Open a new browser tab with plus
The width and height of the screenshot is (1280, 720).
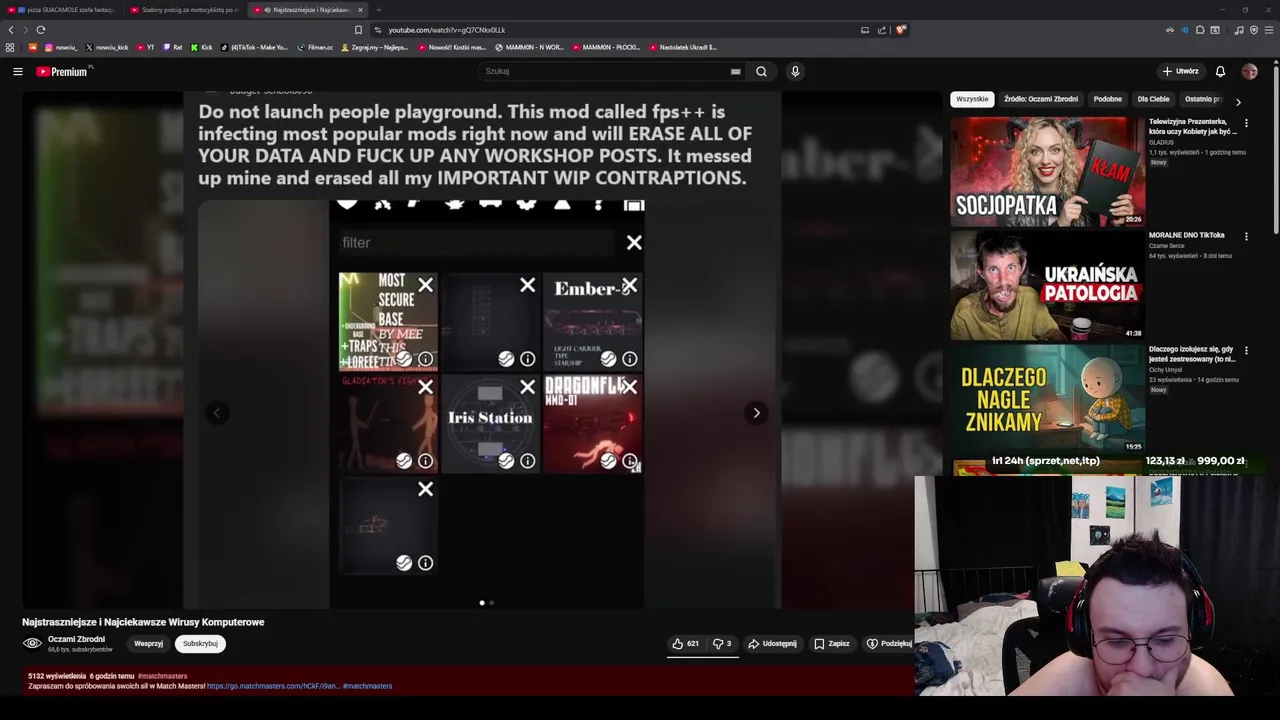point(378,10)
